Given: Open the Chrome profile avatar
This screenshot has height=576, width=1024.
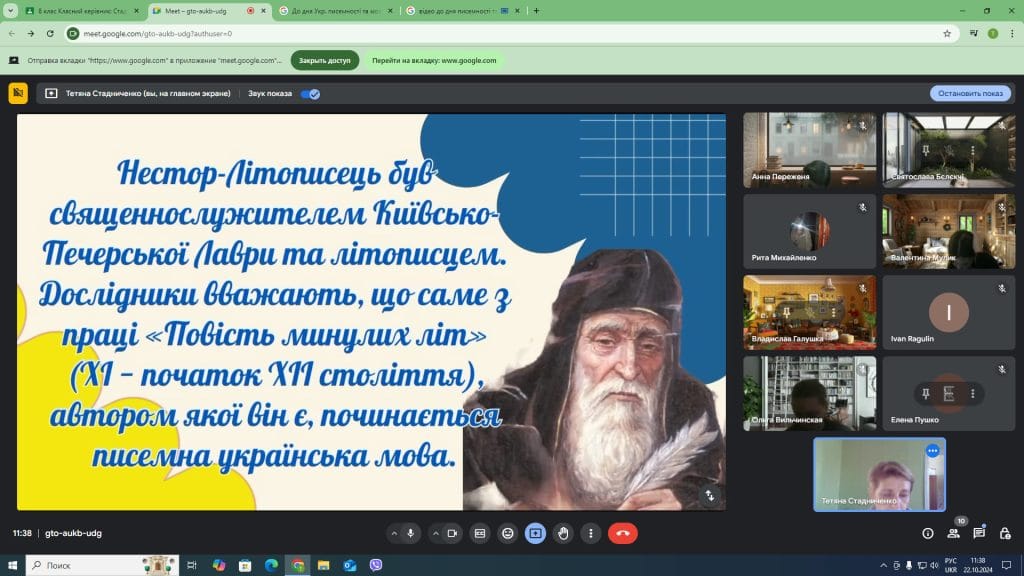Looking at the screenshot, I should tap(993, 33).
